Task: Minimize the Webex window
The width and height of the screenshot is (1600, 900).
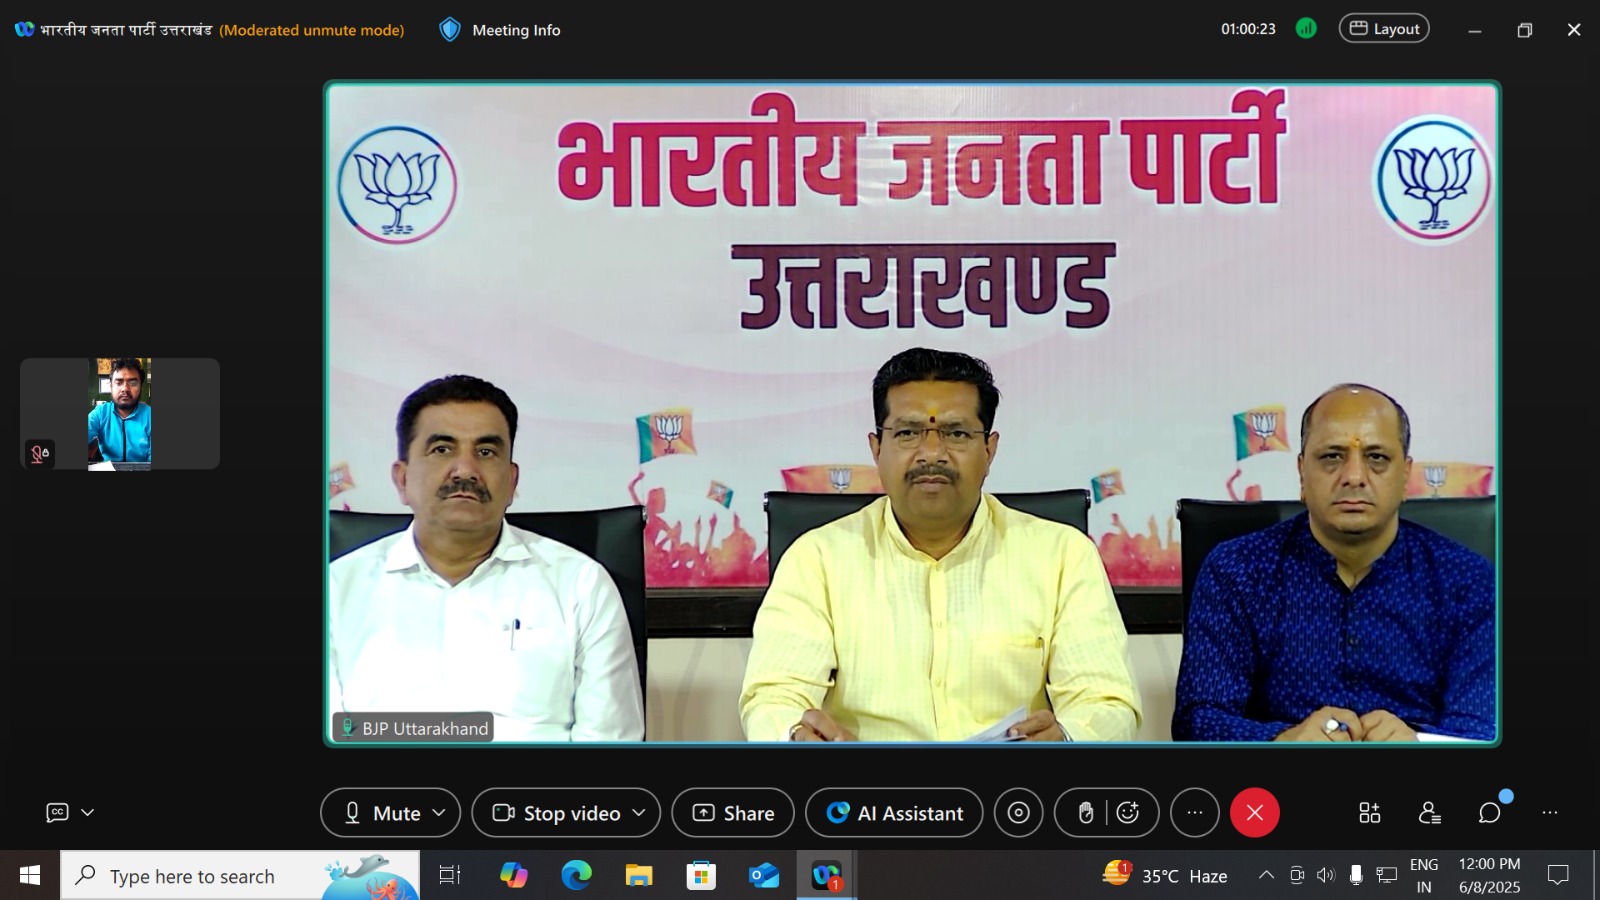Action: point(1474,30)
